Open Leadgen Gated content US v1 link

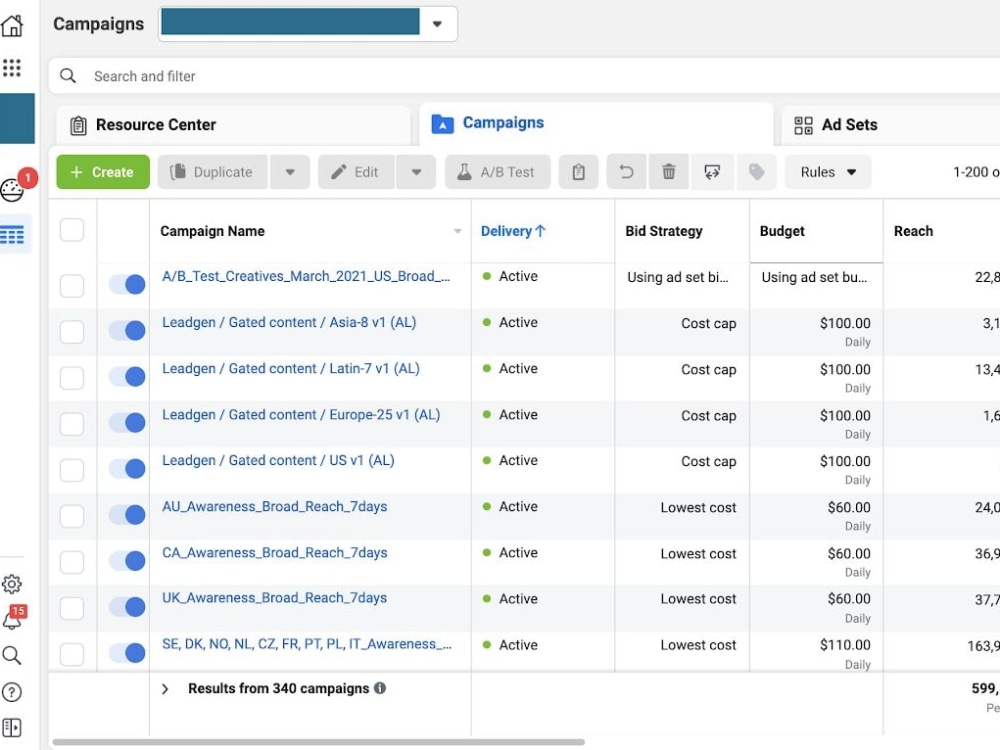tap(278, 460)
